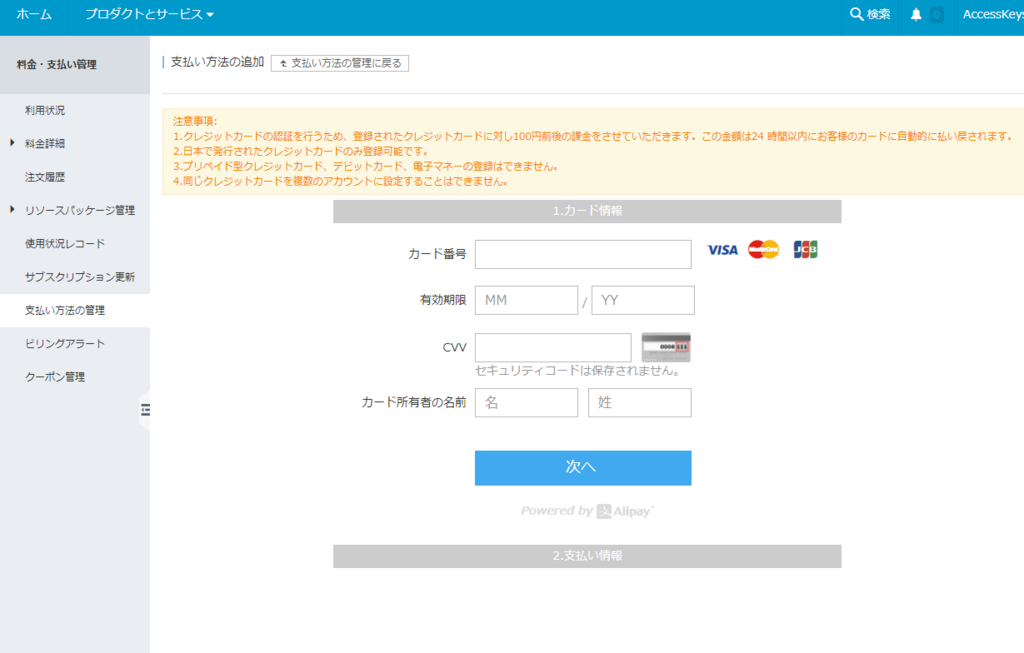The image size is (1024, 653).
Task: Click the notification count badge
Action: click(x=936, y=14)
